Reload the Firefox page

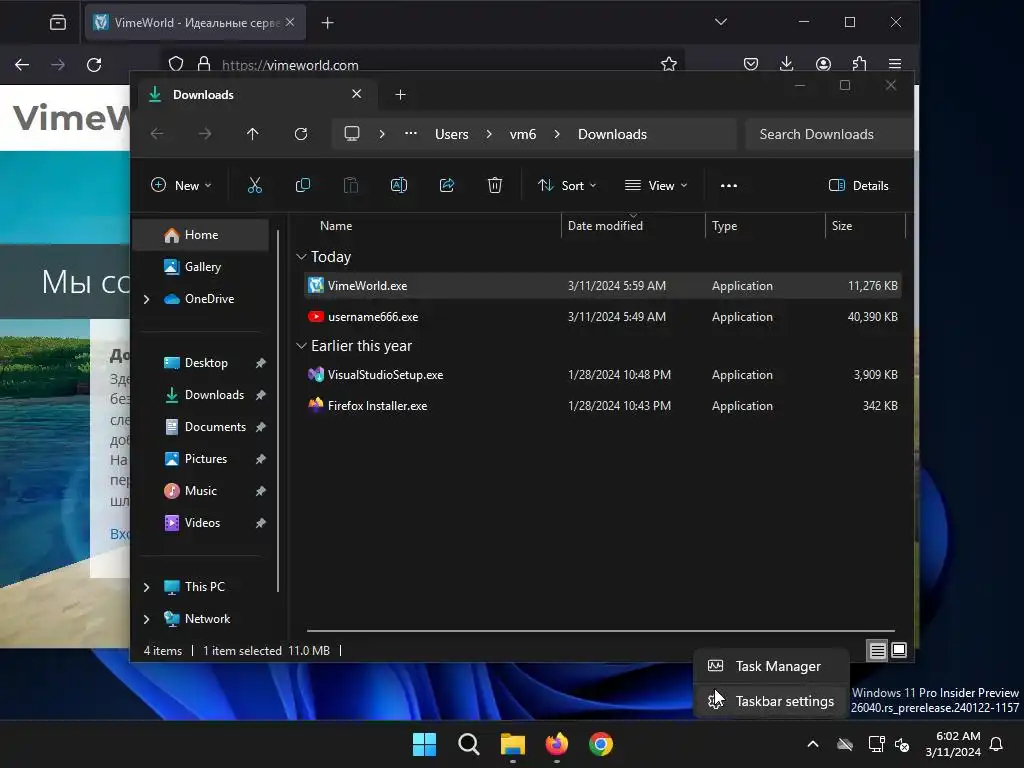pos(94,65)
